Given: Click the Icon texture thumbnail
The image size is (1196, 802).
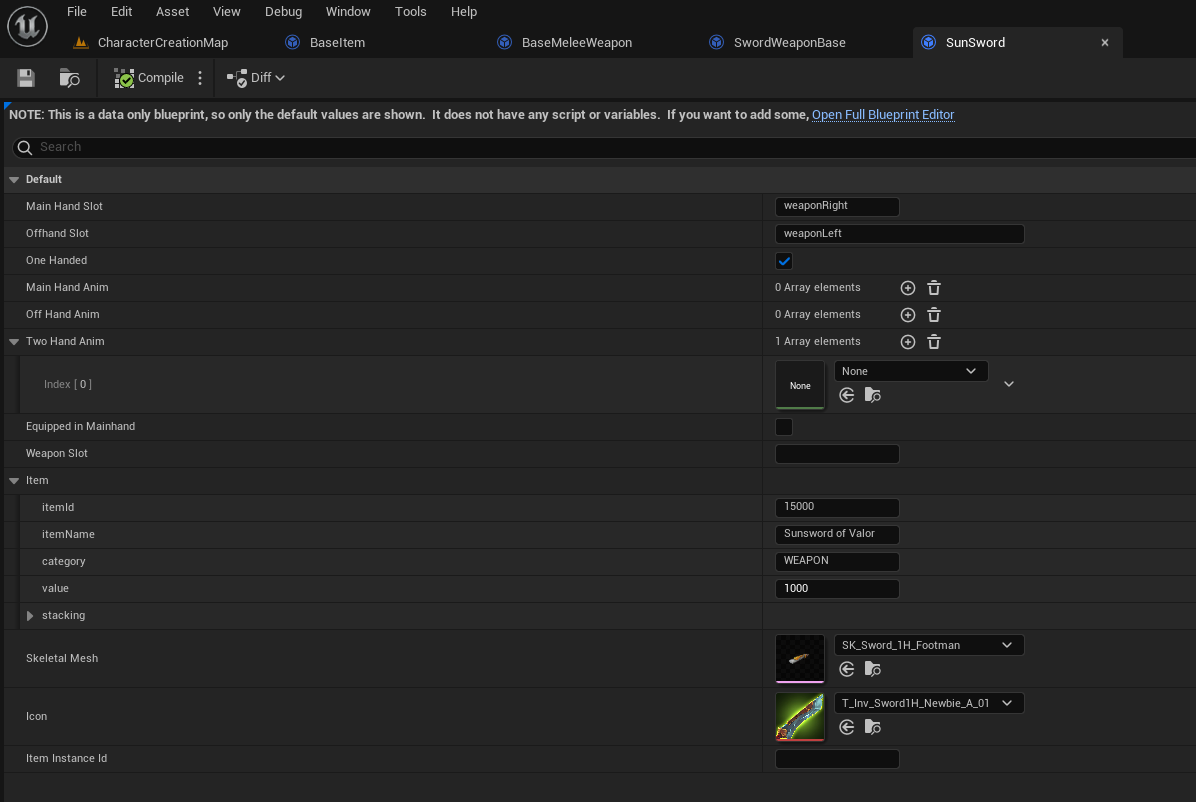Looking at the screenshot, I should (799, 717).
